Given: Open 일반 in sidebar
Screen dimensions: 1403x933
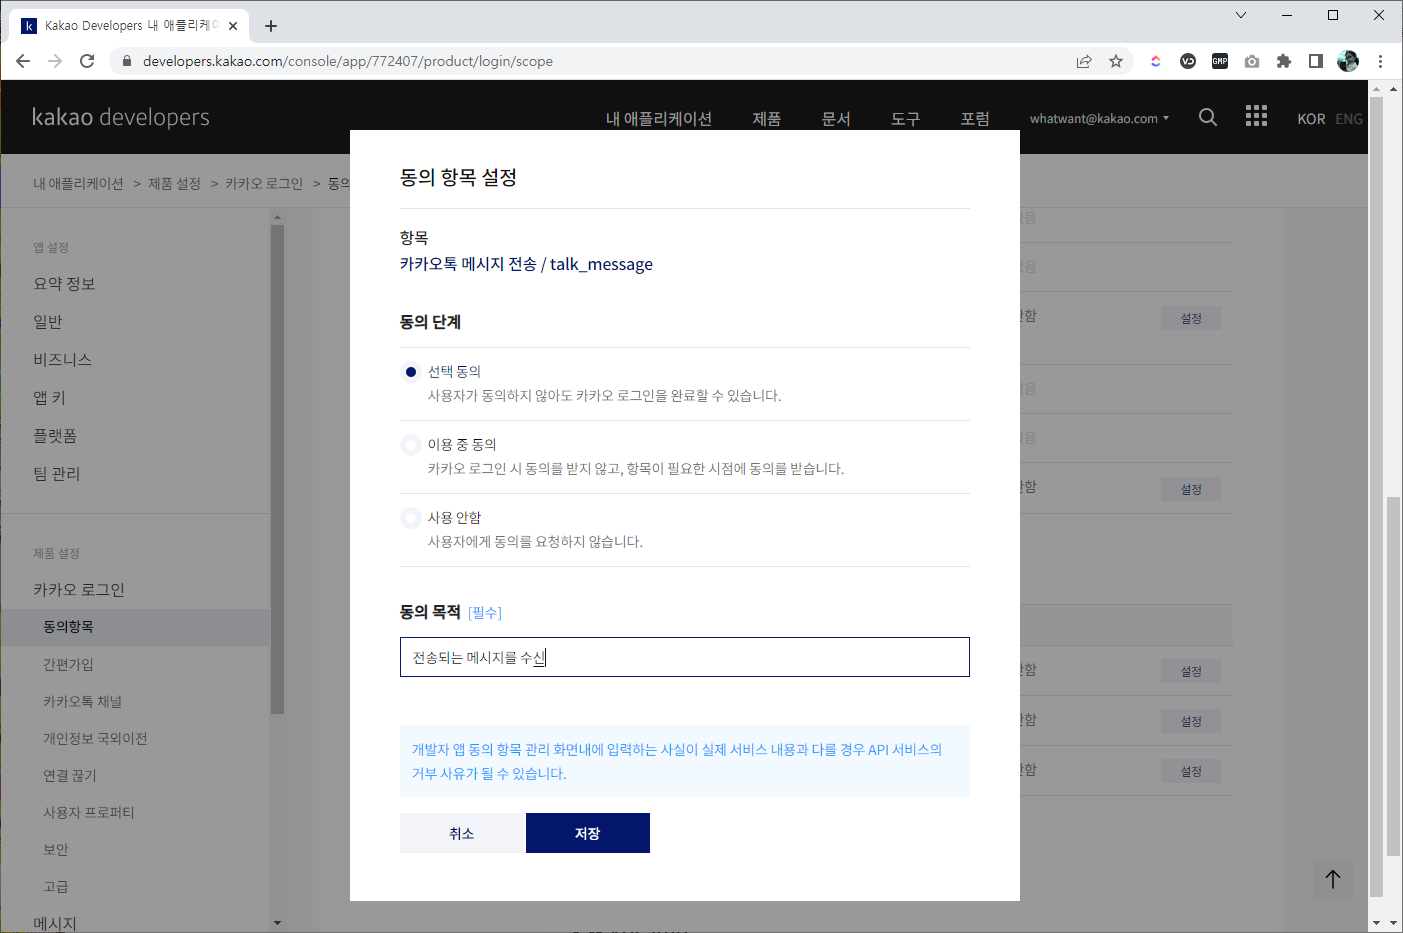Looking at the screenshot, I should [48, 322].
